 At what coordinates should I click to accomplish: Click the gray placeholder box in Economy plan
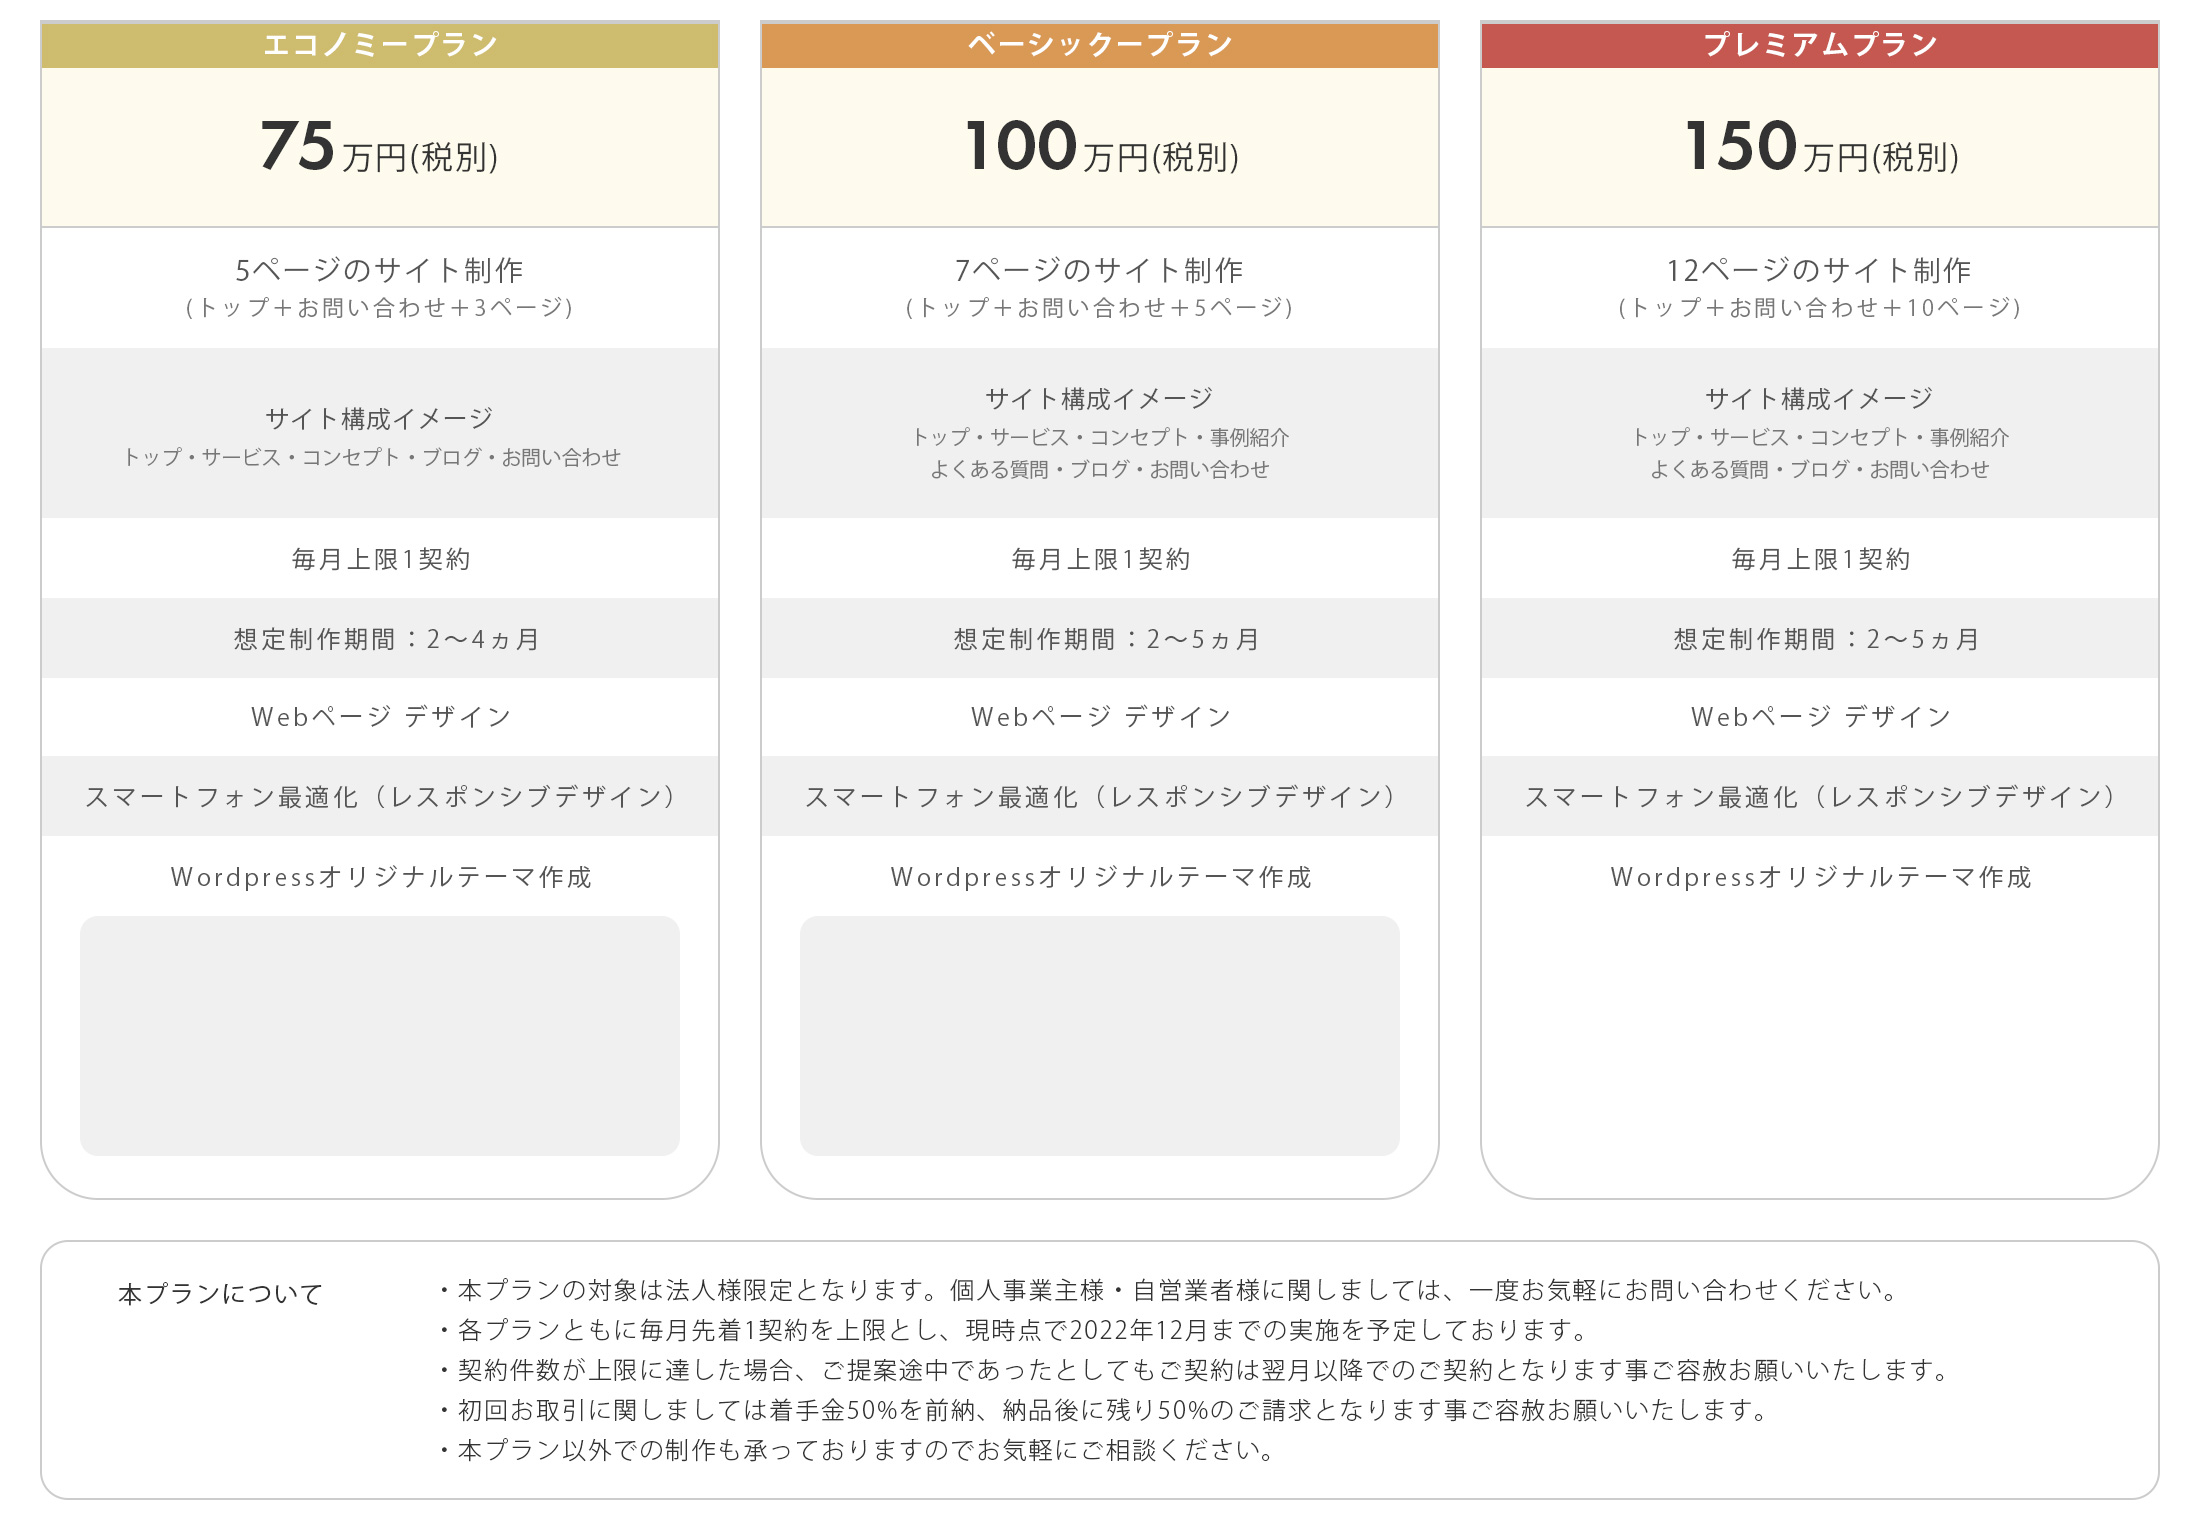point(380,1036)
